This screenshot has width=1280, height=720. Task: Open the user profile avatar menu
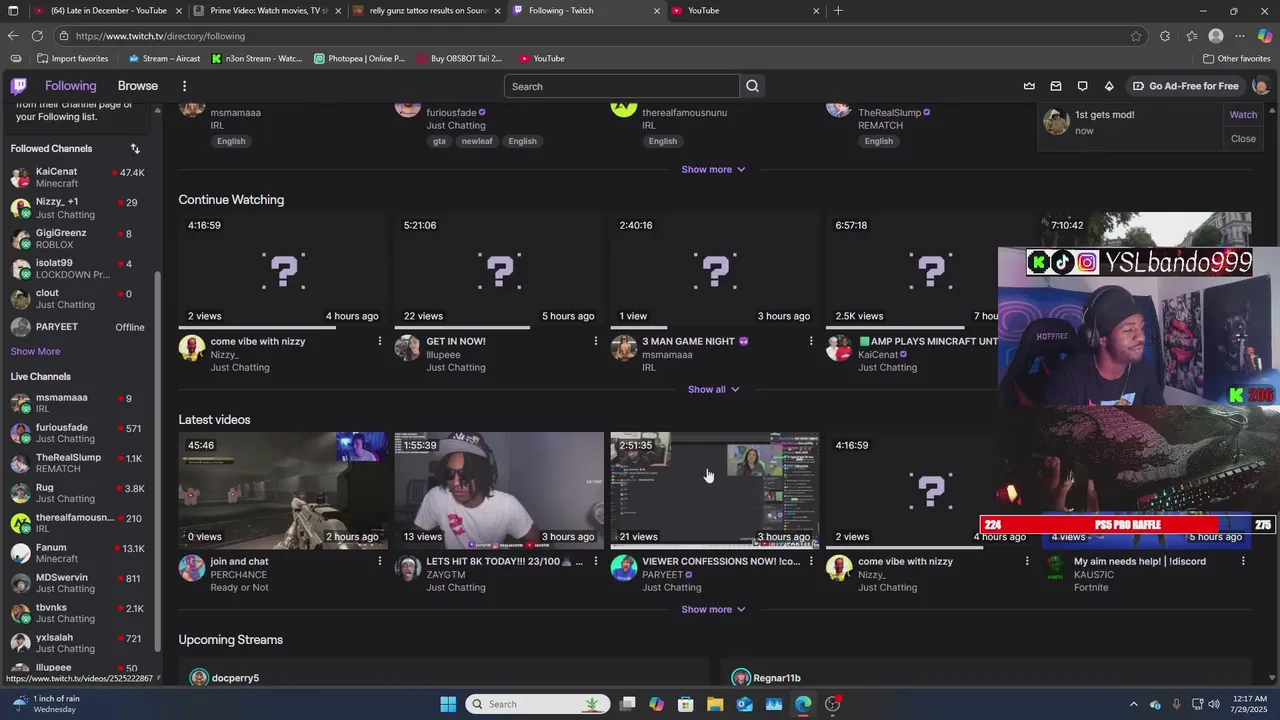pyautogui.click(x=1260, y=86)
